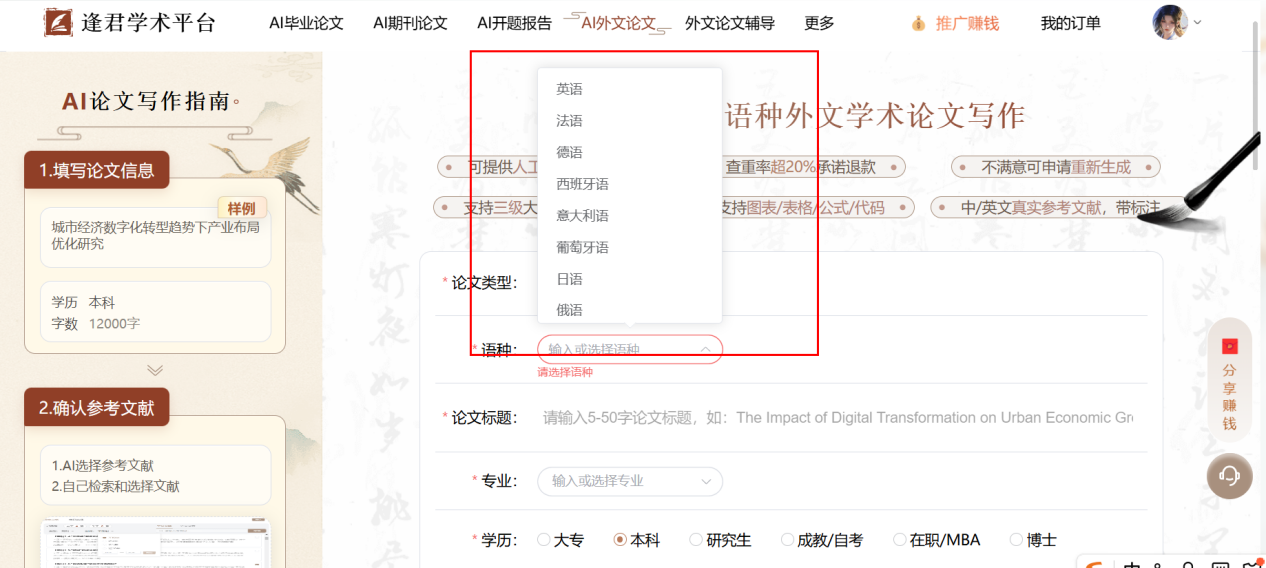Image resolution: width=1266 pixels, height=568 pixels.
Task: Open the reference selection preview thumbnail
Action: (x=155, y=542)
